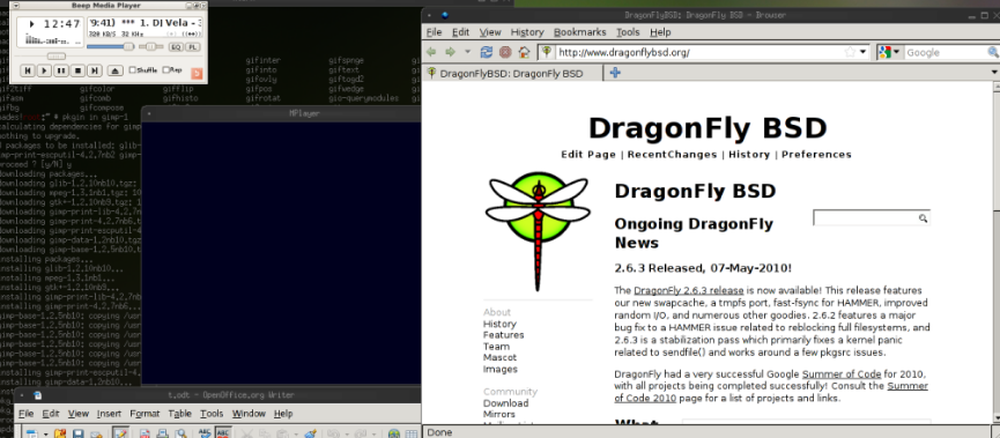This screenshot has height=438, width=1000.
Task: Open the EQ equalizer in Beep Media Player
Action: [x=175, y=47]
